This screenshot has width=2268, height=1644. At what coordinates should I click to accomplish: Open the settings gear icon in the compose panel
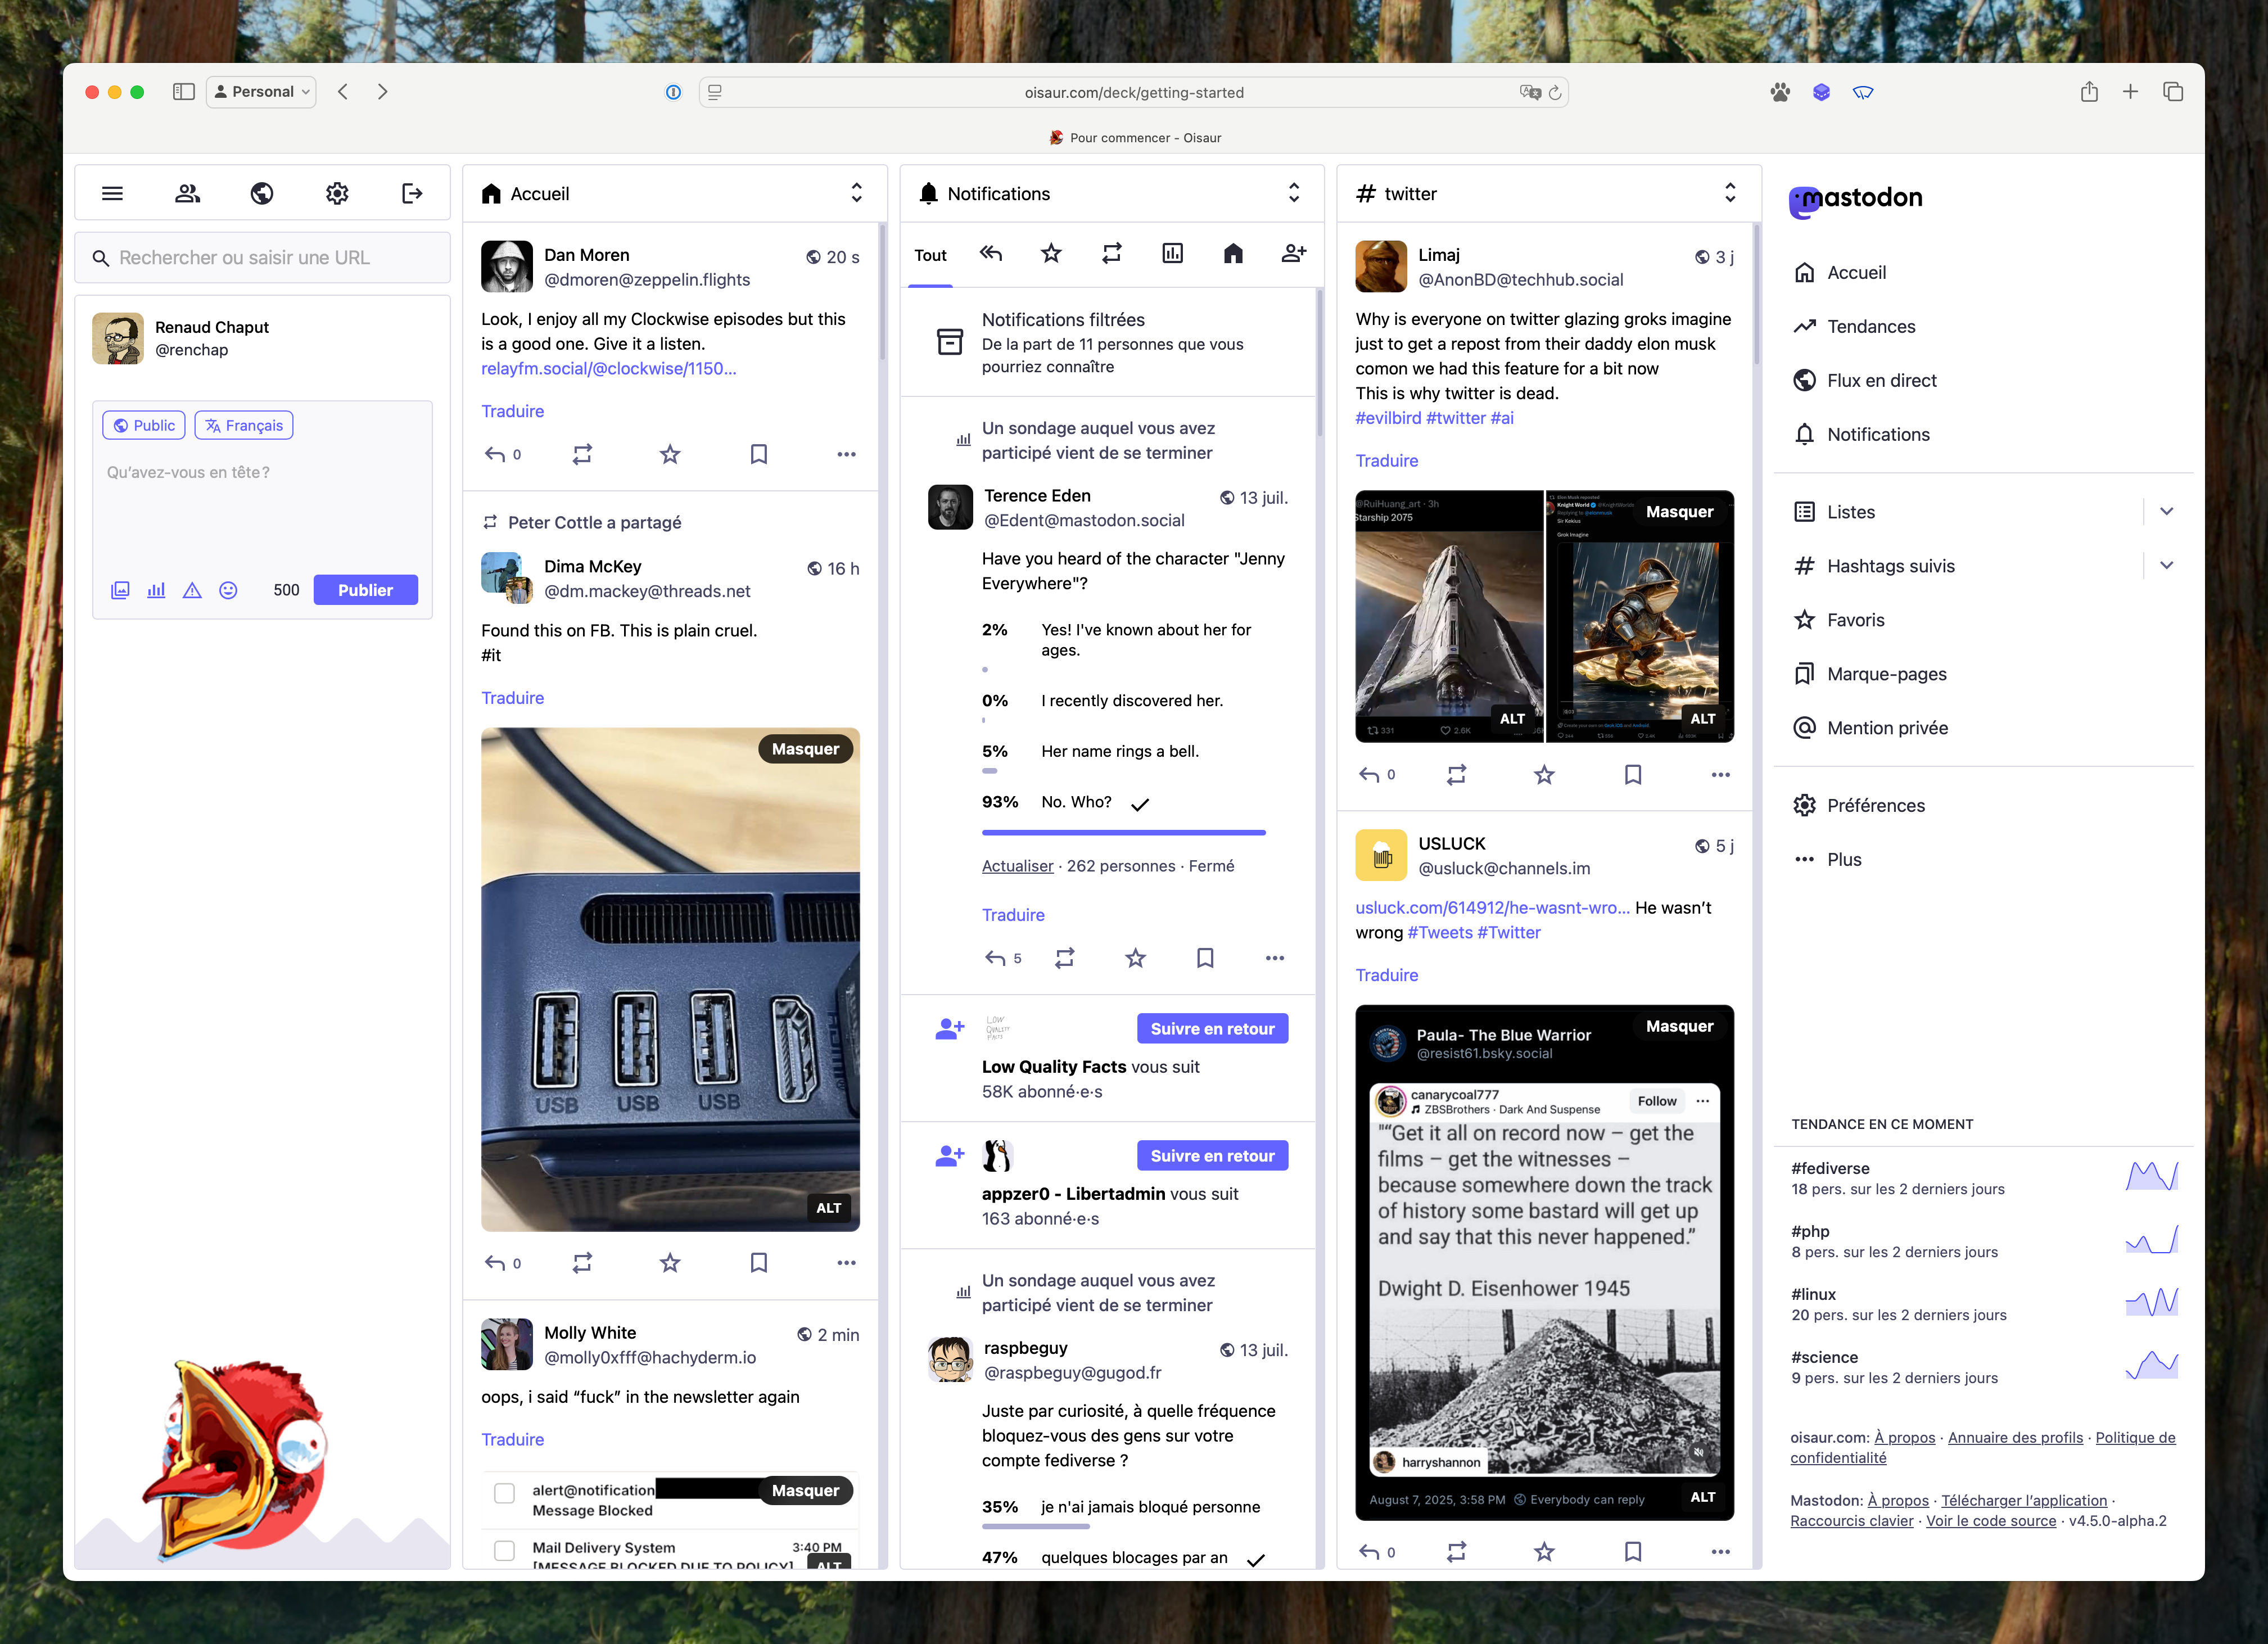tap(337, 193)
